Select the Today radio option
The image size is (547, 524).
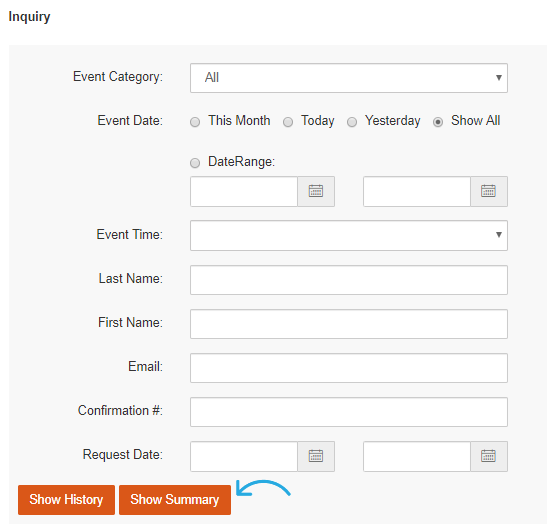coord(288,122)
